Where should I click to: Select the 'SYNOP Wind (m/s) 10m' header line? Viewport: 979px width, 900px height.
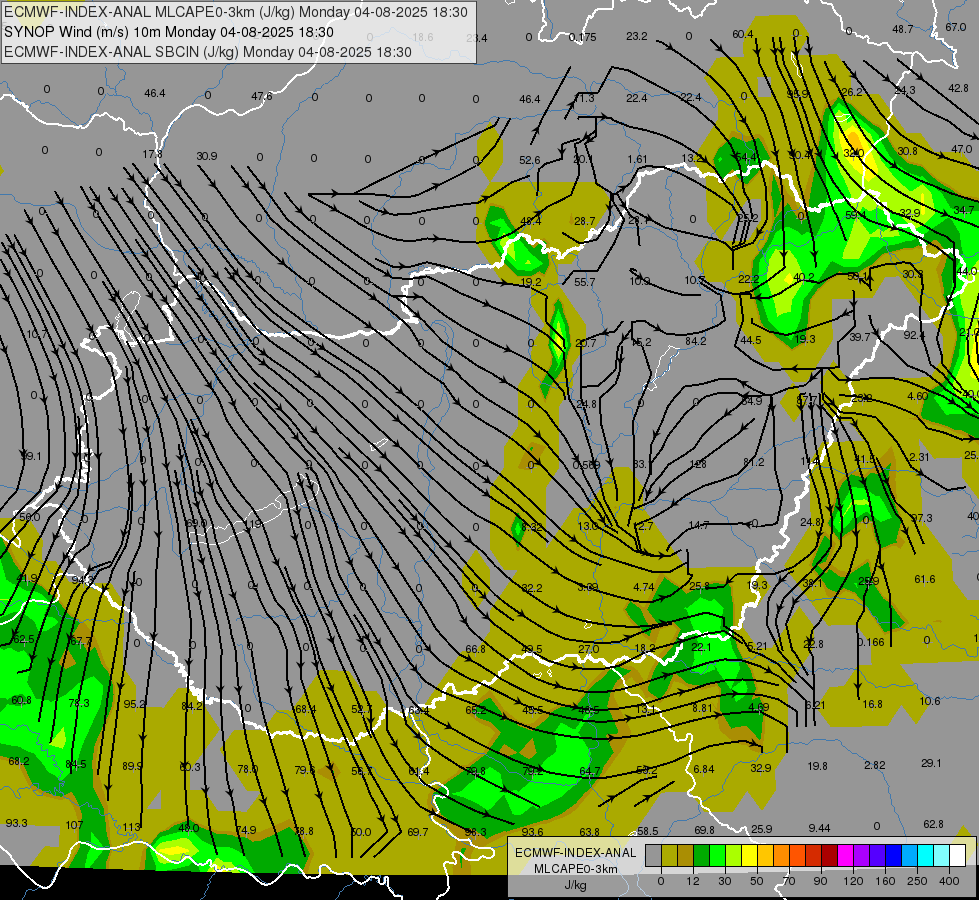click(169, 32)
